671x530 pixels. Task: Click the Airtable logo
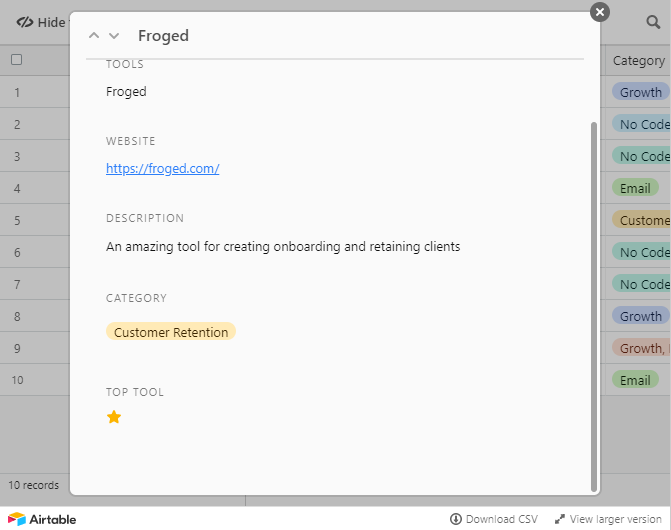42,519
